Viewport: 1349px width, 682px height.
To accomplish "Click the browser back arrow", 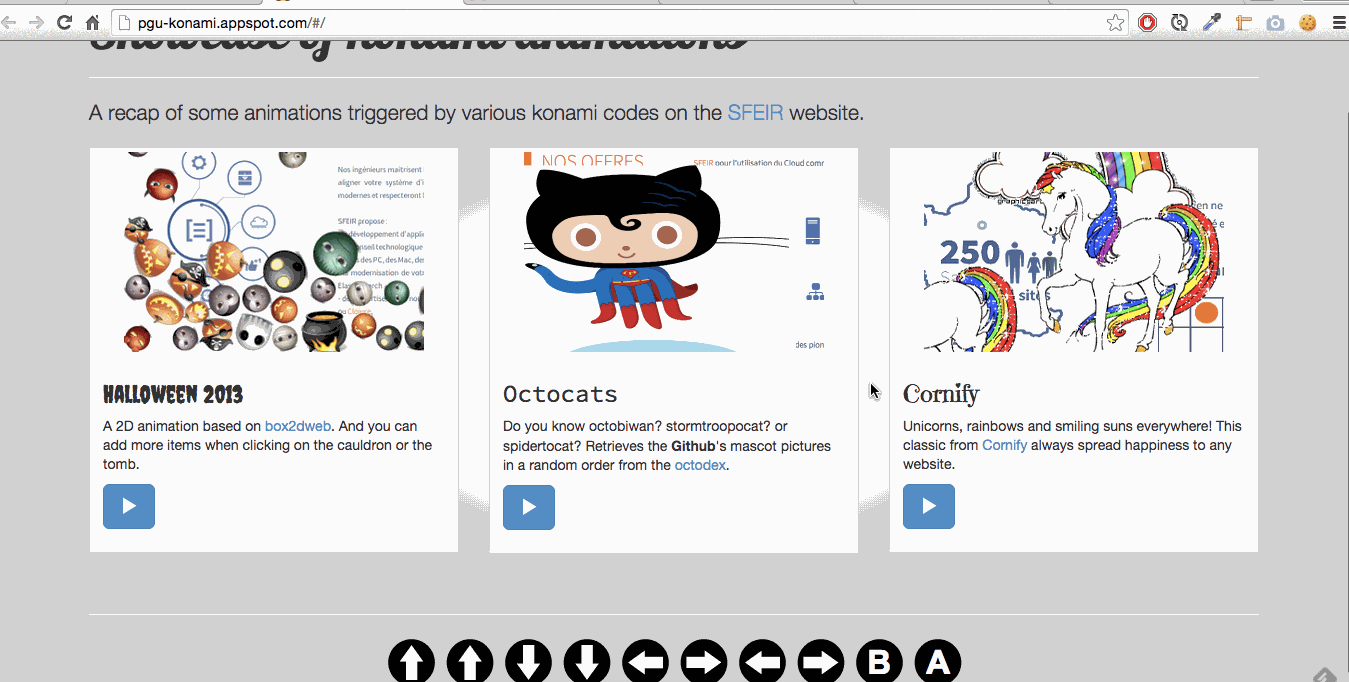I will point(10,22).
